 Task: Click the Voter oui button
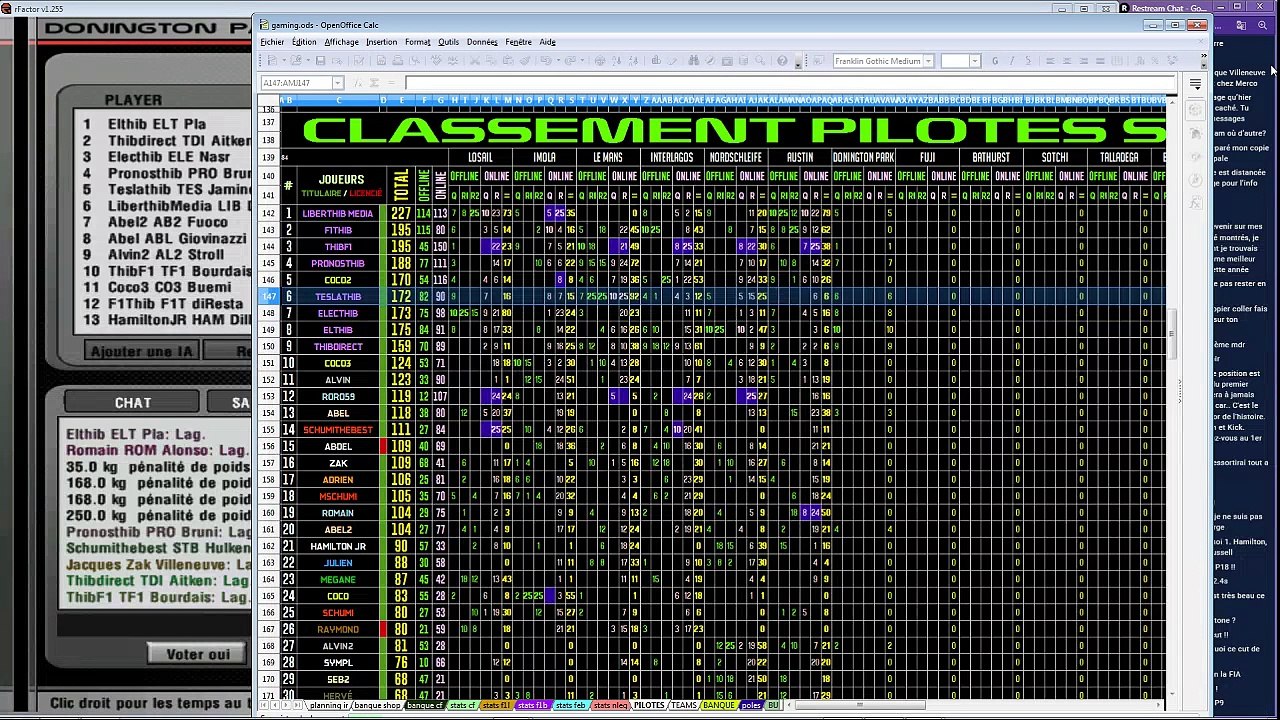coord(198,654)
